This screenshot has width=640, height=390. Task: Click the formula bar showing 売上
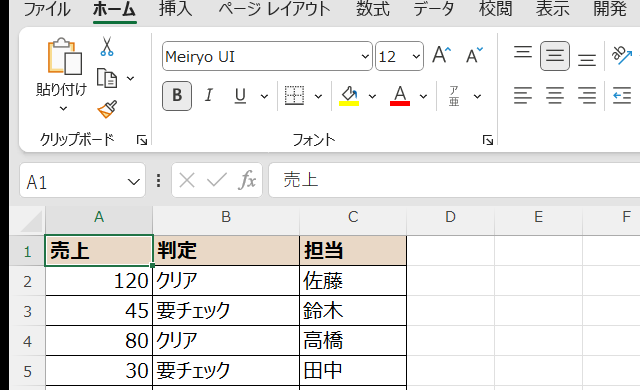(x=454, y=180)
